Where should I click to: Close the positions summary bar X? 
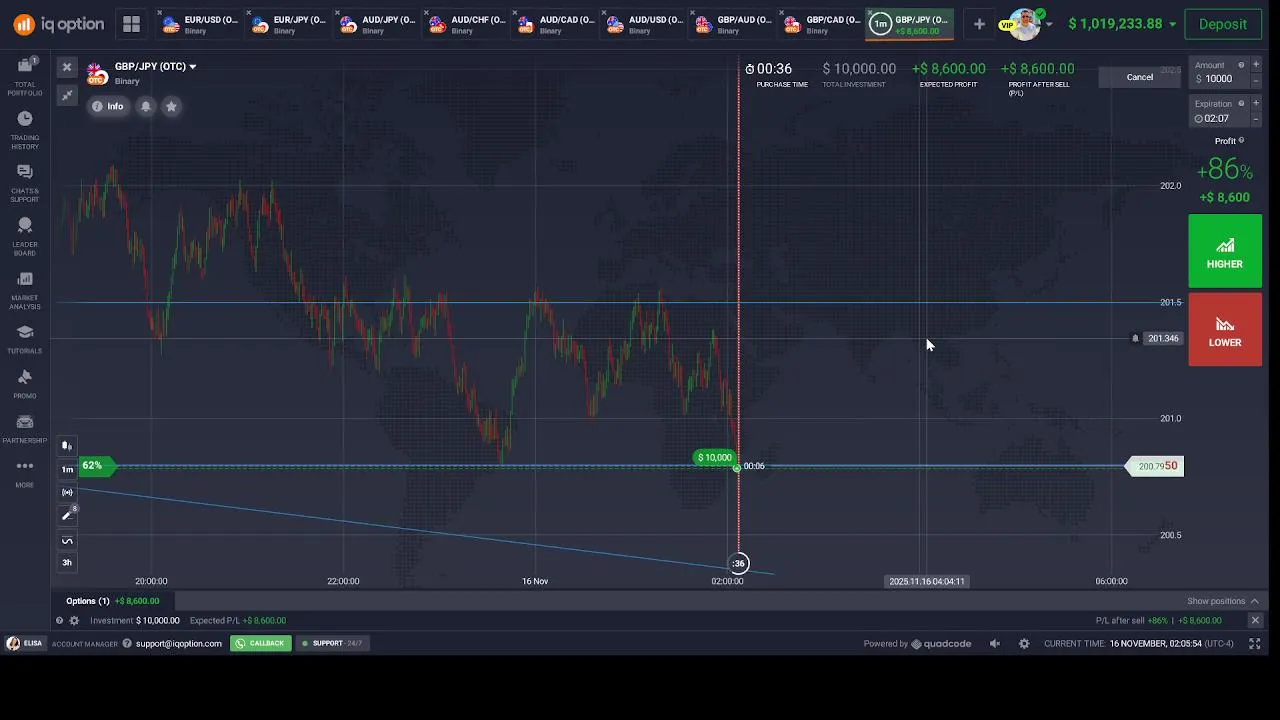point(1255,621)
